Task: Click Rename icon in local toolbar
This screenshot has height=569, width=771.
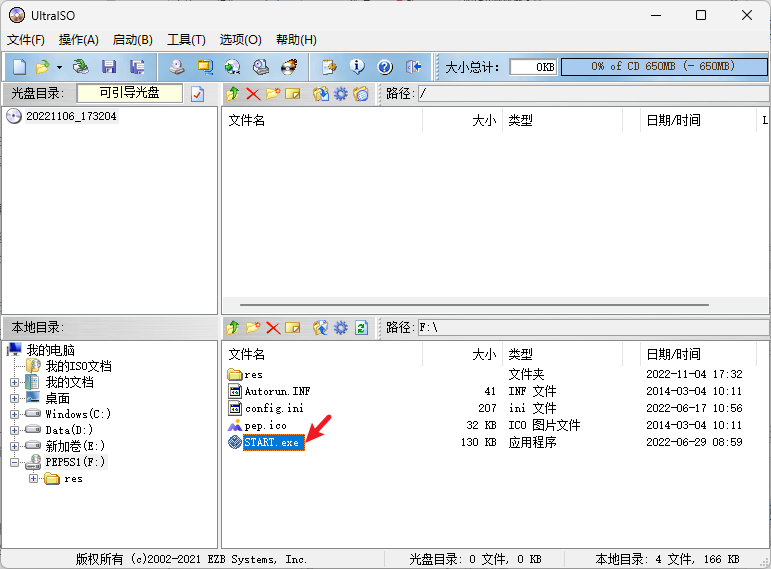Action: coord(293,328)
